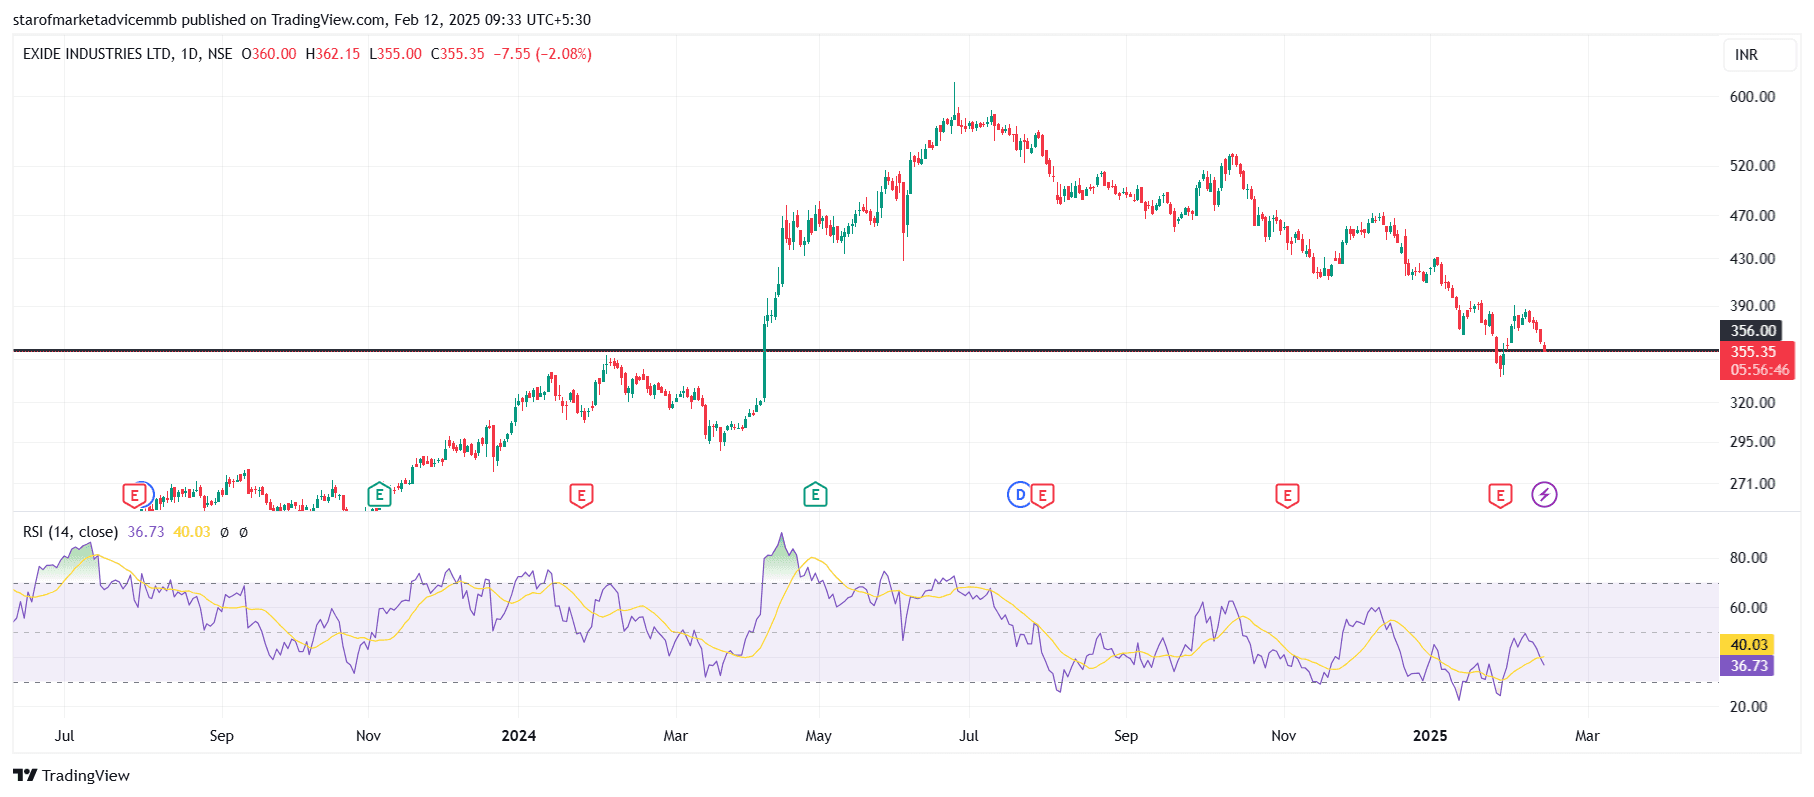
Task: Click the red E earnings marker above Nov 2024
Action: [x=1287, y=495]
